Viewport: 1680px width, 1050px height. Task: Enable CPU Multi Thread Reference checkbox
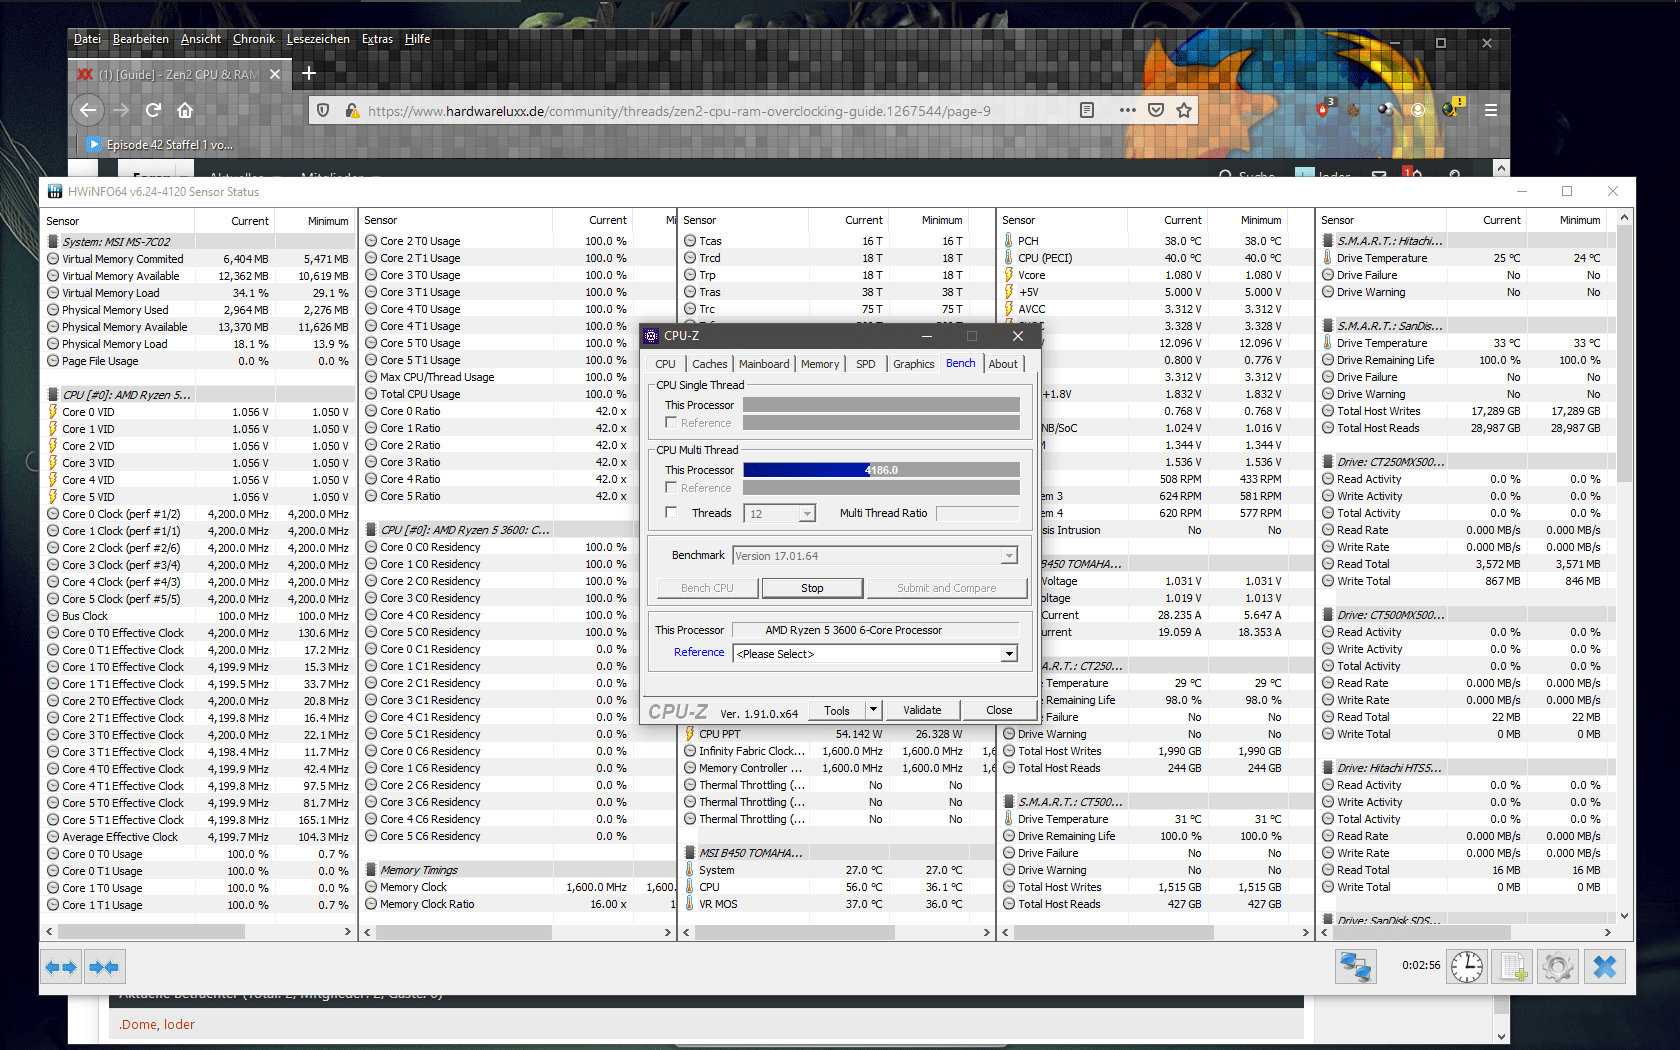point(672,488)
